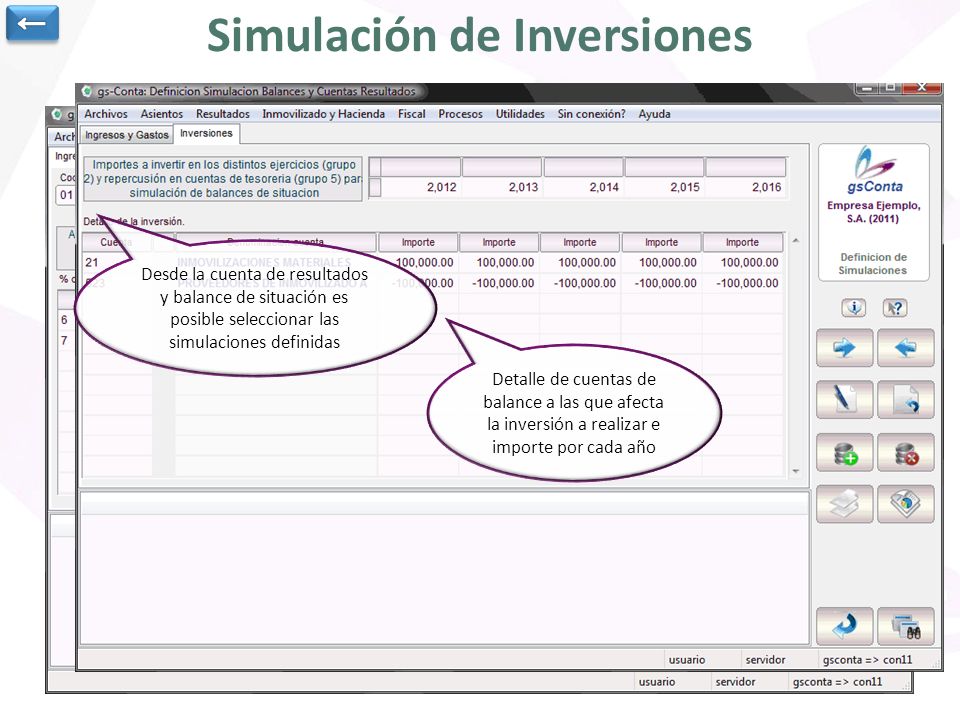Click usuario in the front window status bar
This screenshot has height=720, width=960.
(687, 660)
